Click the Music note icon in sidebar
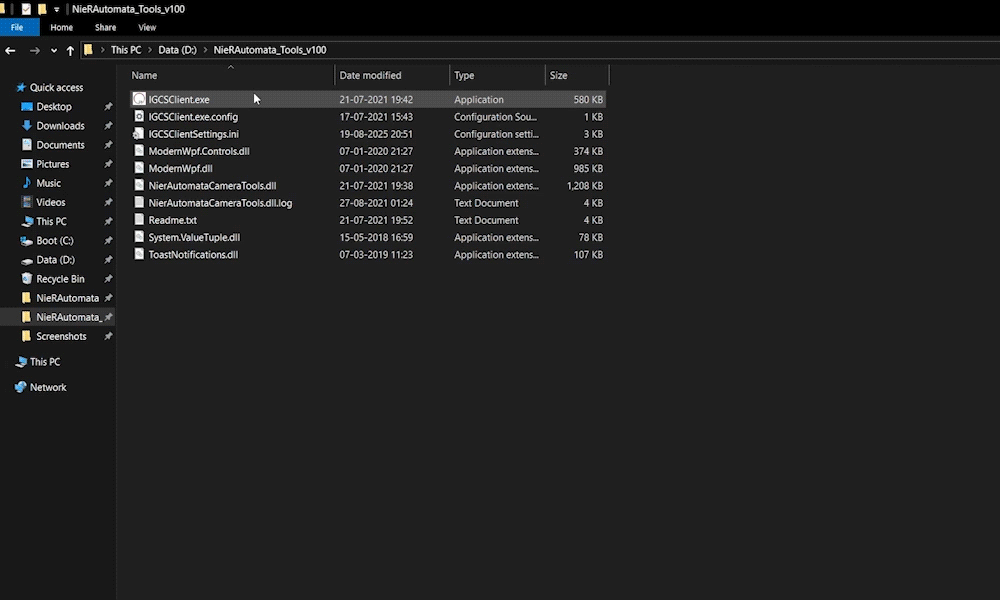The image size is (1000, 600). pyautogui.click(x=27, y=183)
